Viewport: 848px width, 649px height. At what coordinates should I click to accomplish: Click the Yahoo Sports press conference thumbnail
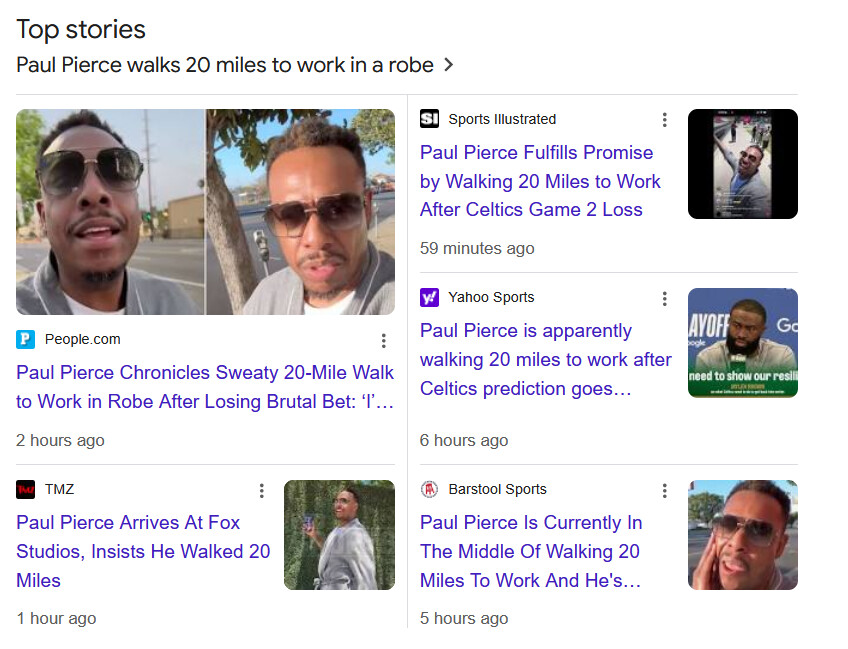742,343
